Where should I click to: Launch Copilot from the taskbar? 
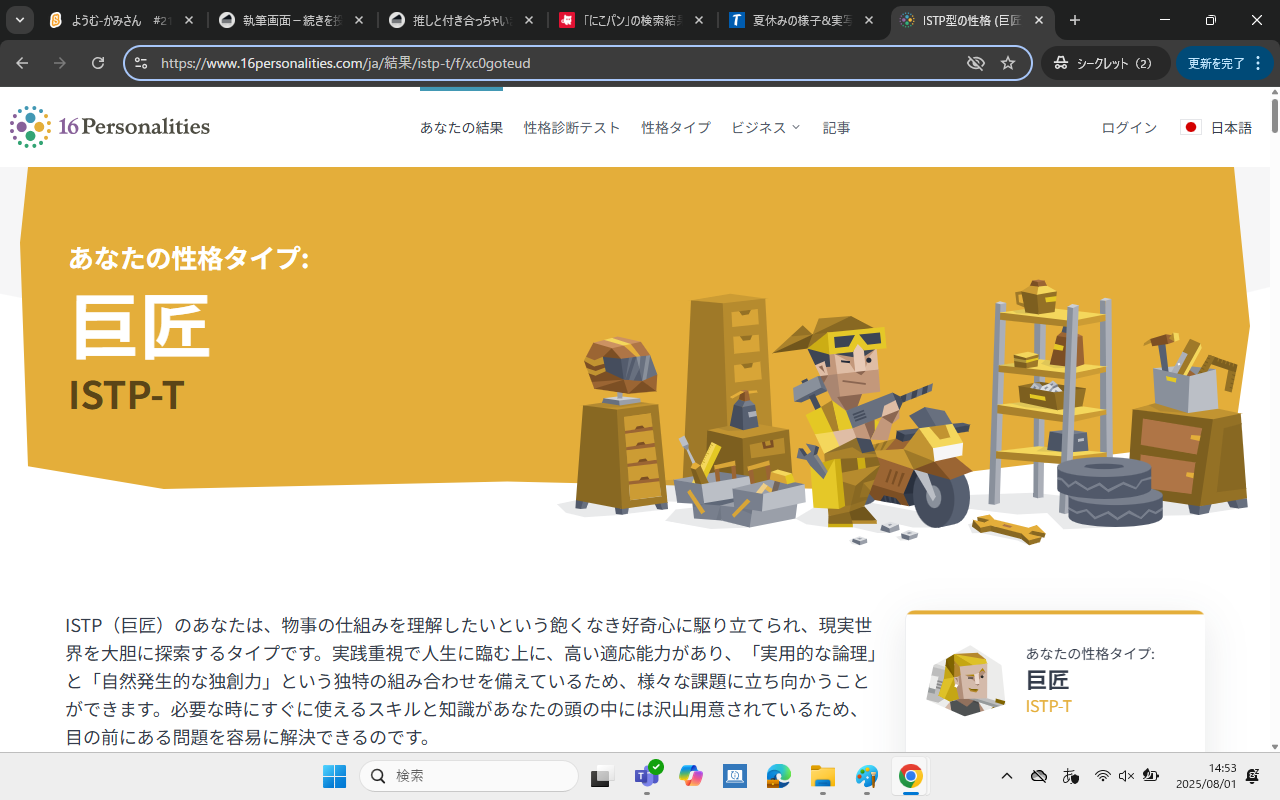pos(690,776)
